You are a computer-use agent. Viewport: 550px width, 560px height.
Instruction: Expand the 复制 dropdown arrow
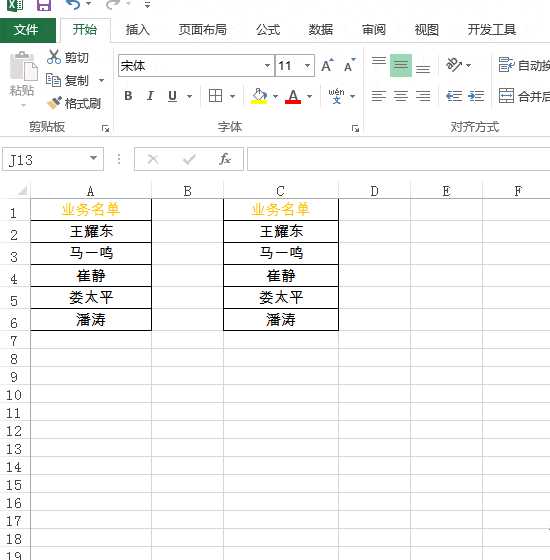(x=101, y=81)
